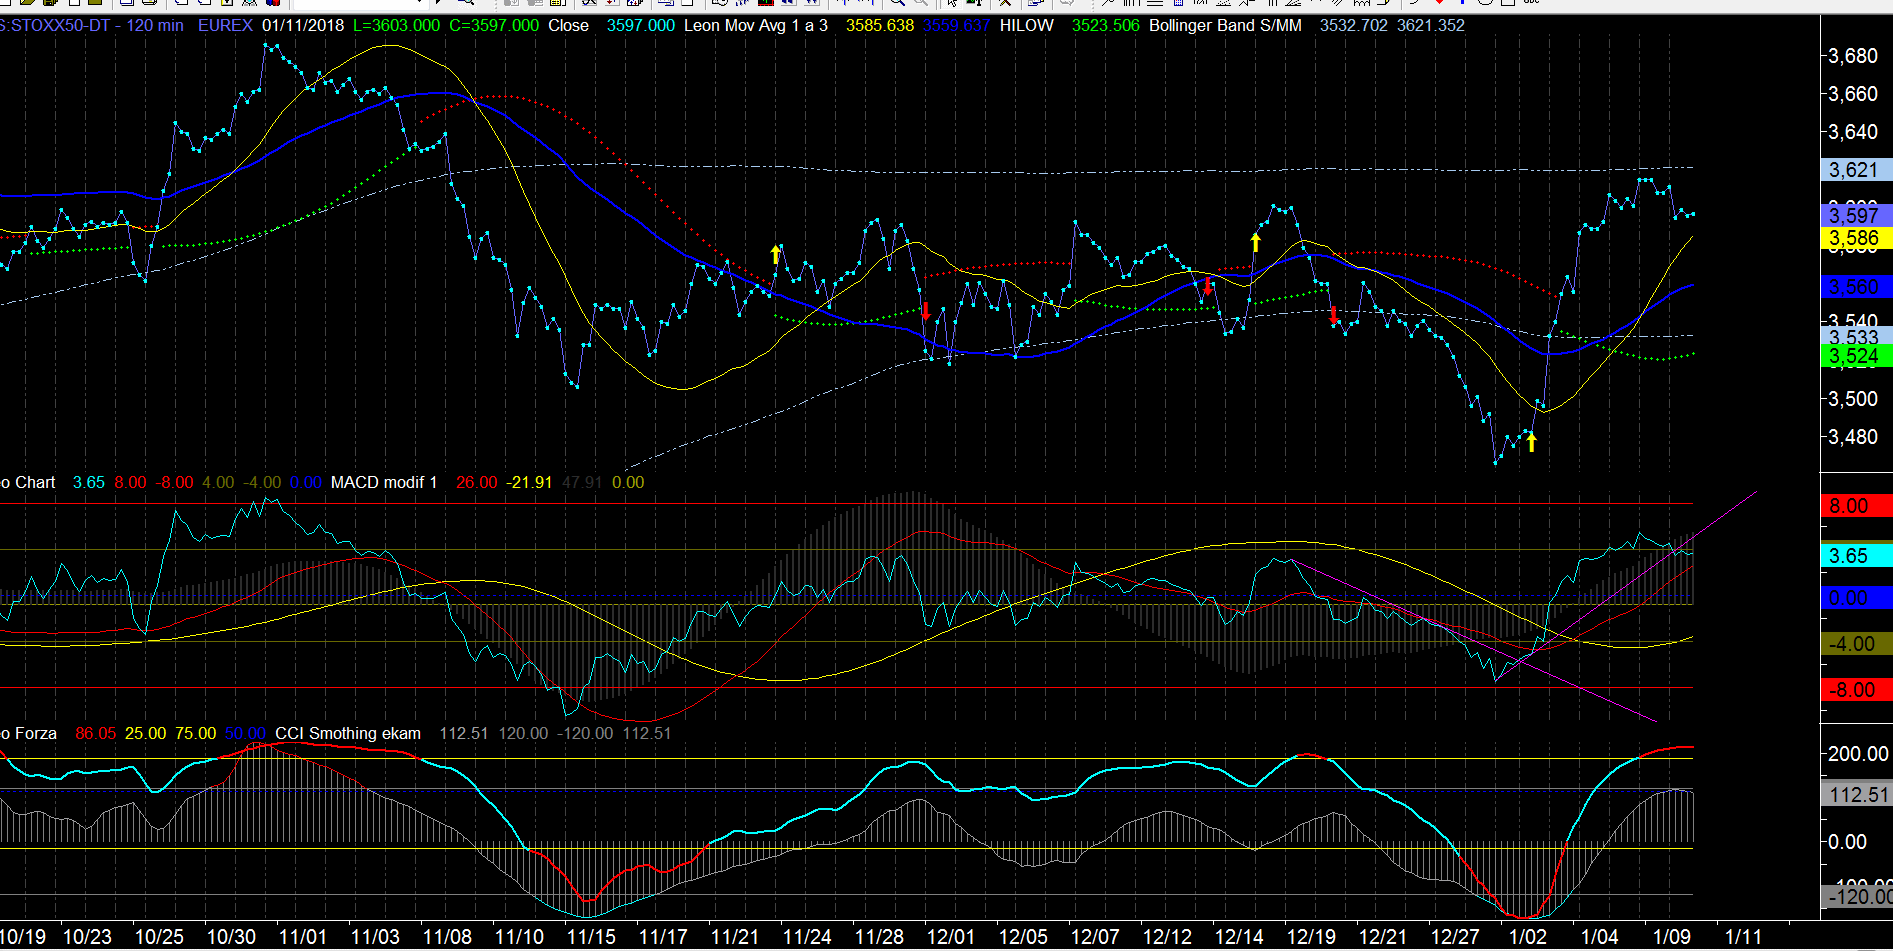
Task: Select the C=3597.000 close value
Action: click(494, 25)
